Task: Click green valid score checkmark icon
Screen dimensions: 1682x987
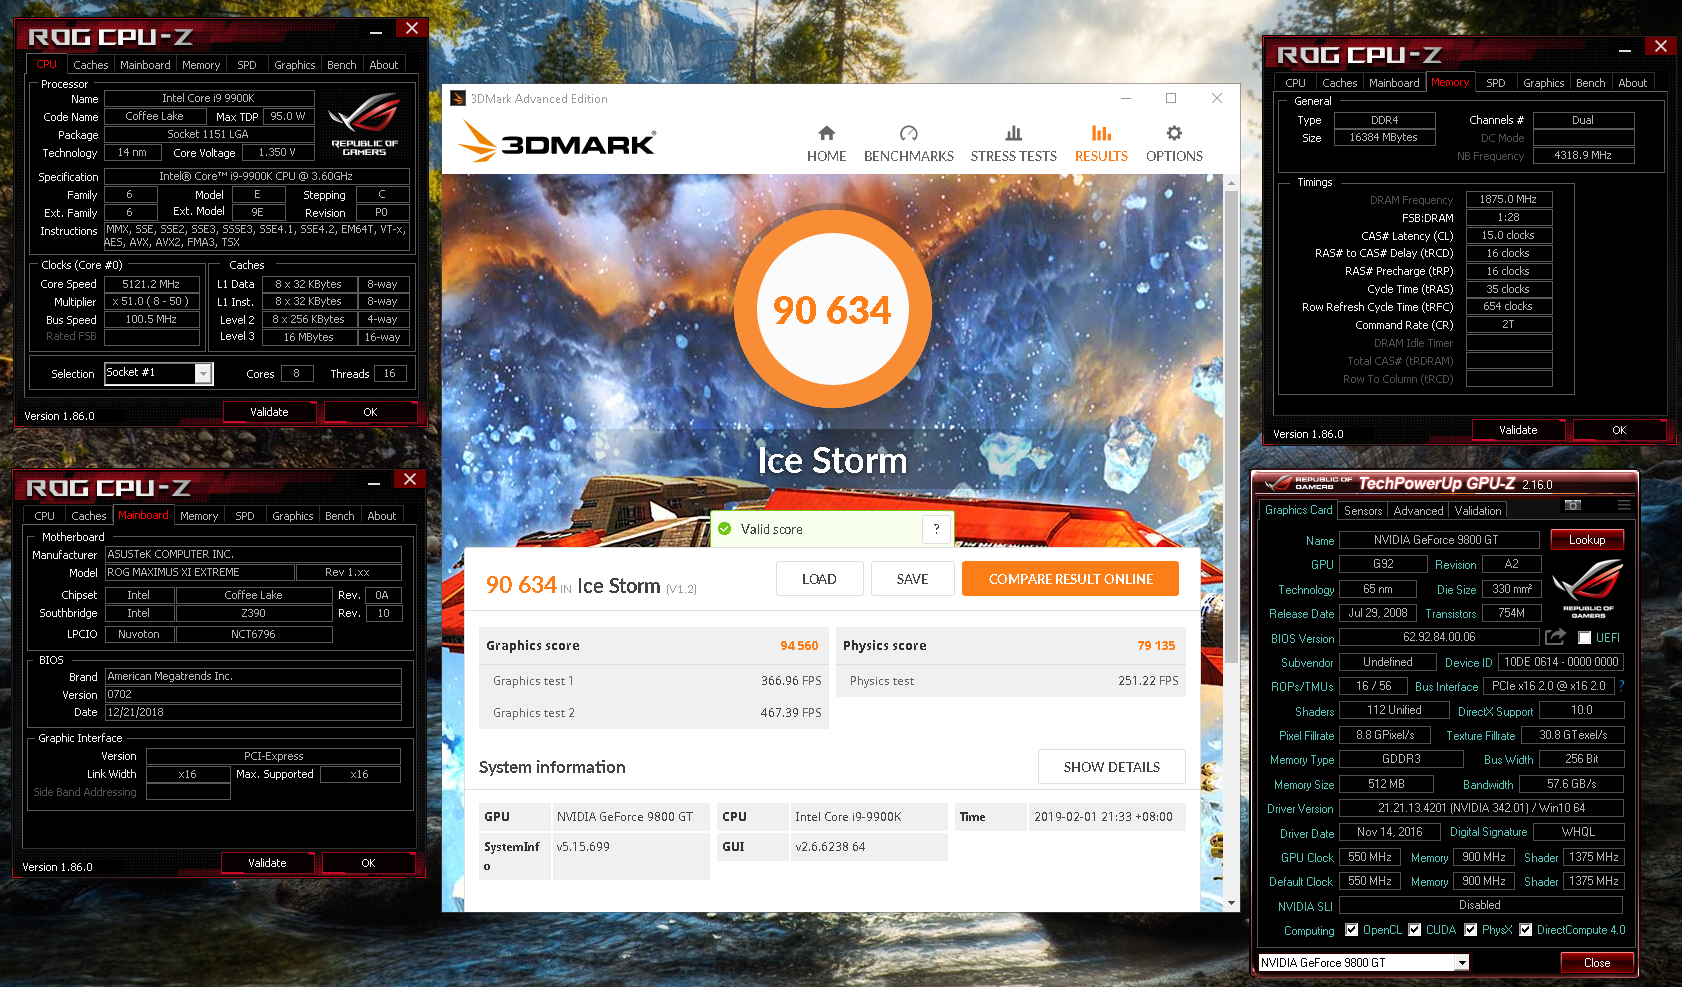Action: pyautogui.click(x=724, y=529)
